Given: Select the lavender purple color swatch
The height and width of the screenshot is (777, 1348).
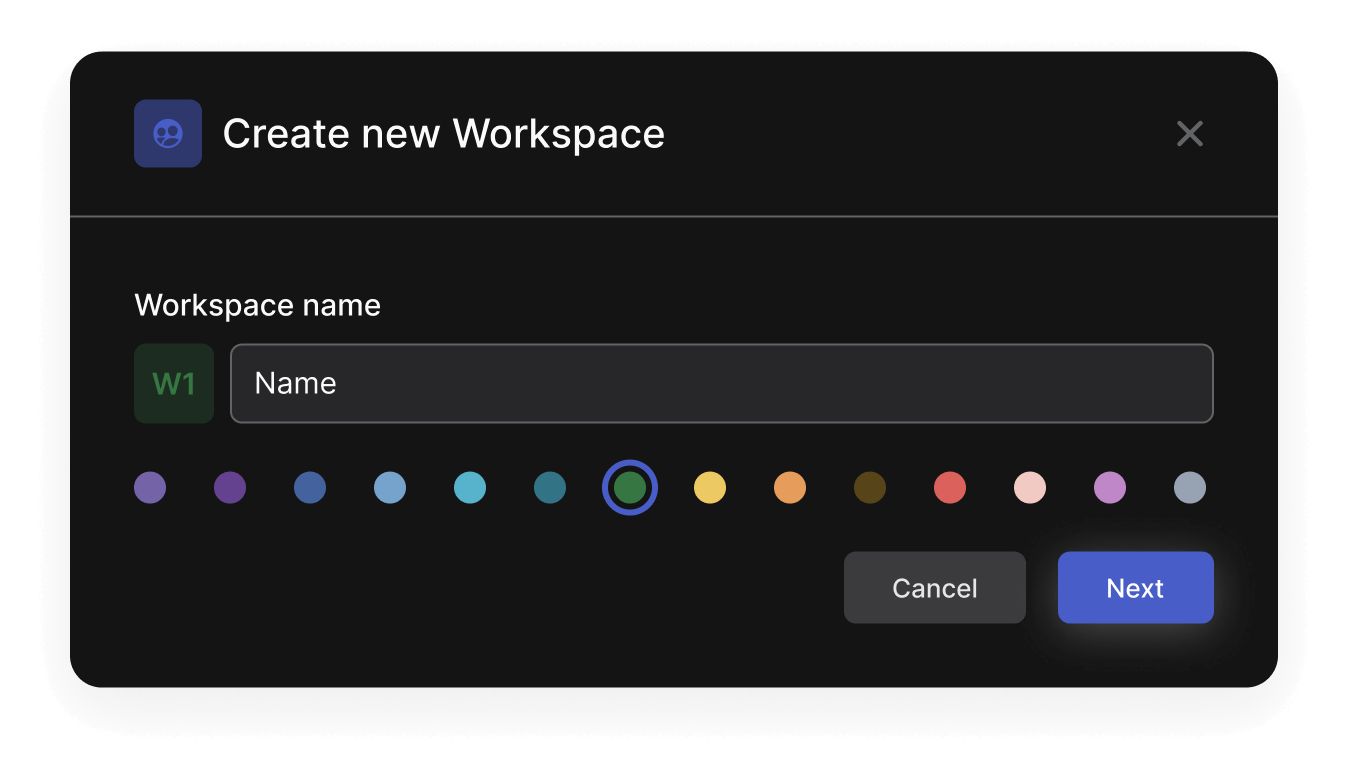Looking at the screenshot, I should (150, 488).
